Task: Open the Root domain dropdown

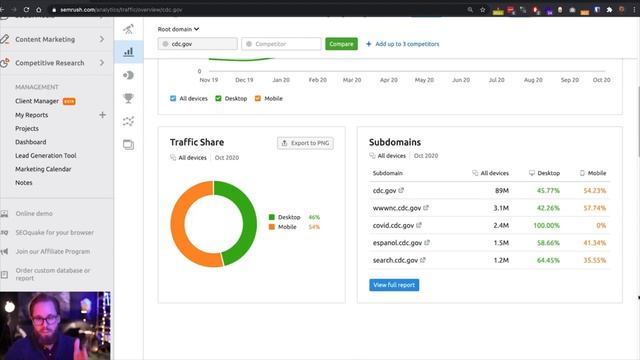Action: coord(178,29)
